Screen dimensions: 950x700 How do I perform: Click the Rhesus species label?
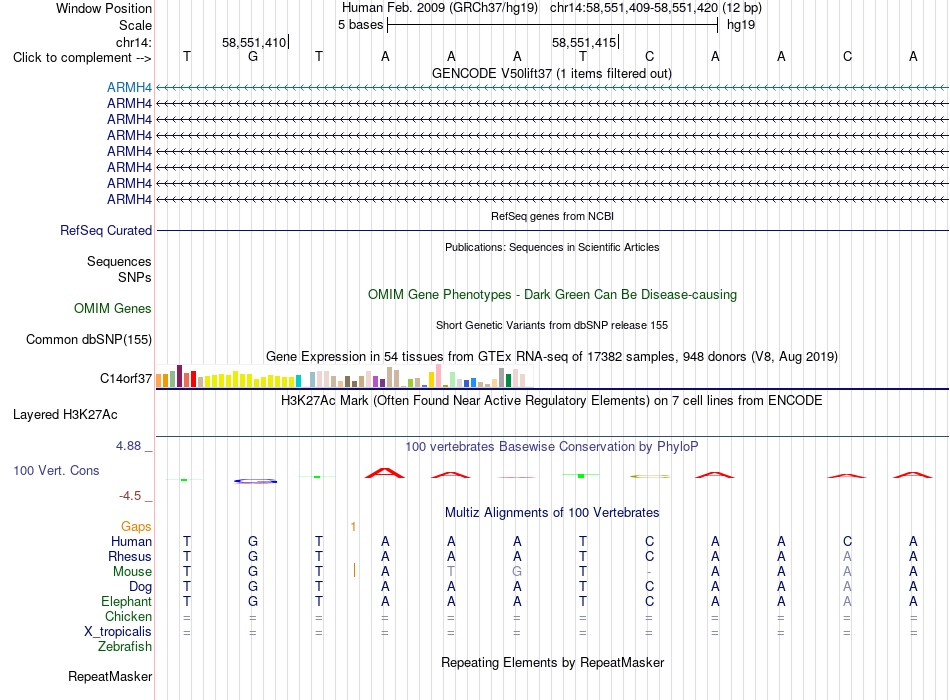point(130,556)
